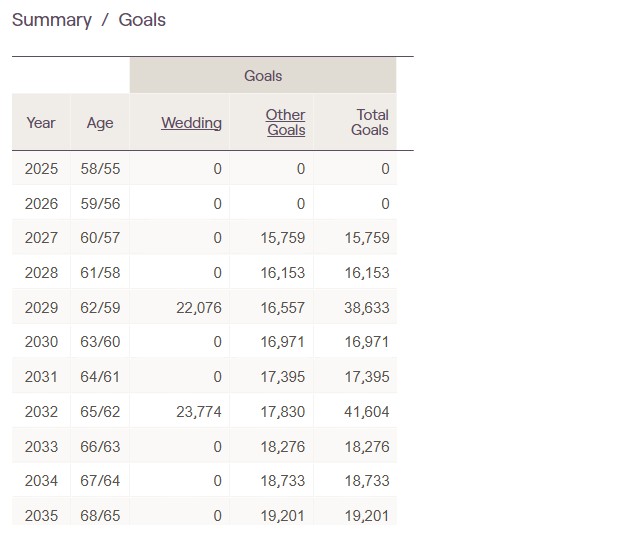Click the 2032 wedding amount 23,774
The image size is (617, 538).
(x=199, y=412)
